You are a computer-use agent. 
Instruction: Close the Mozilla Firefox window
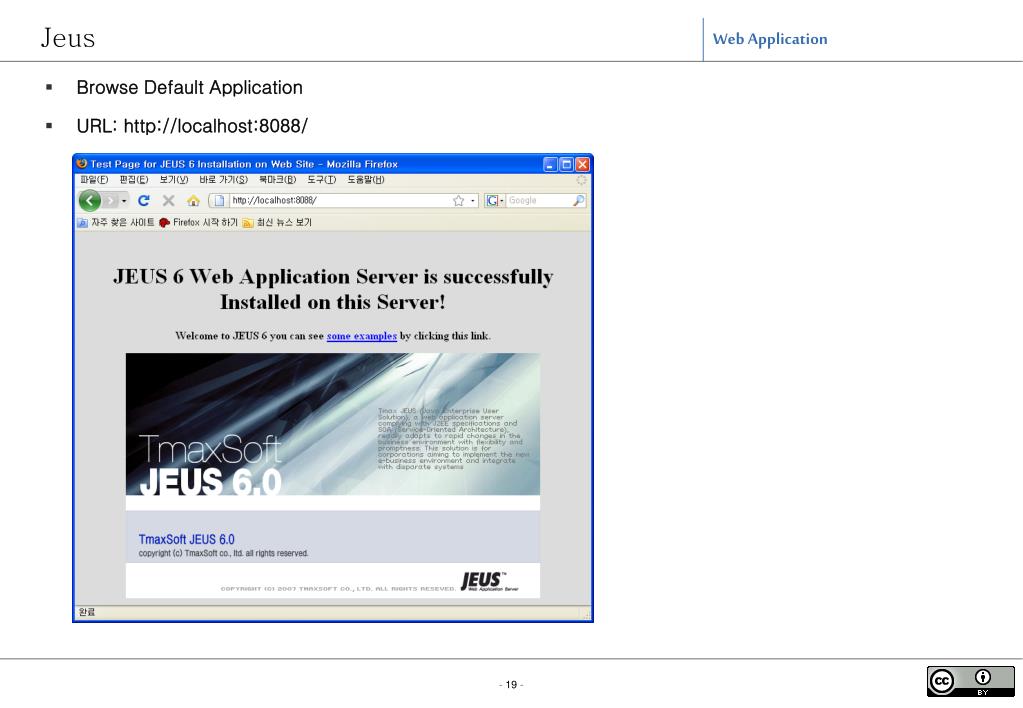[583, 164]
